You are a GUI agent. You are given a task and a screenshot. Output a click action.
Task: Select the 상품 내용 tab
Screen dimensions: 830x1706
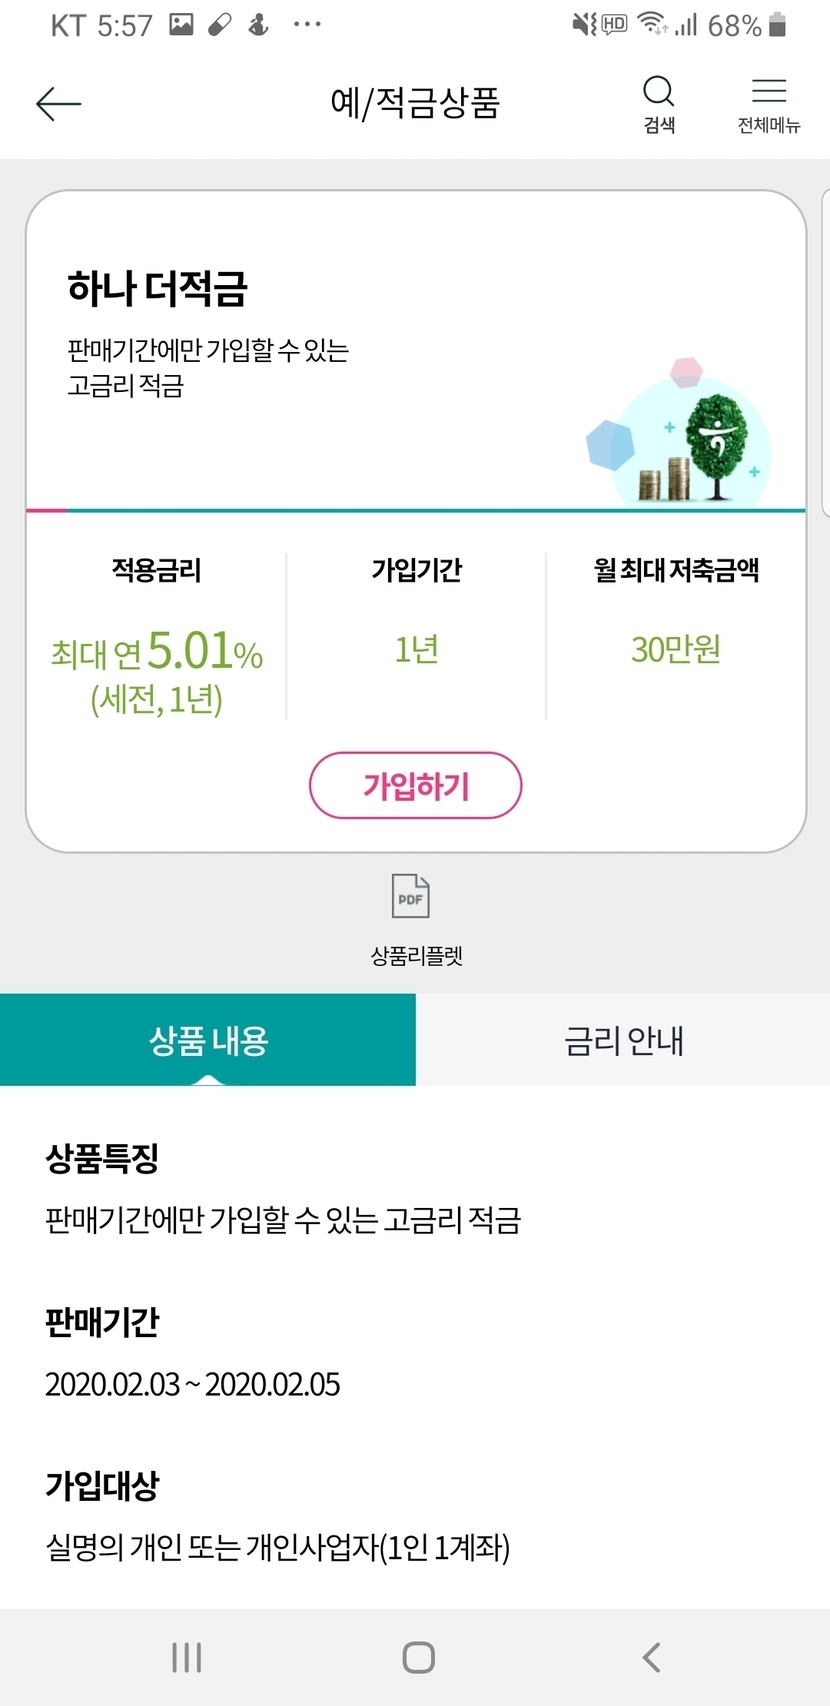[x=208, y=1040]
